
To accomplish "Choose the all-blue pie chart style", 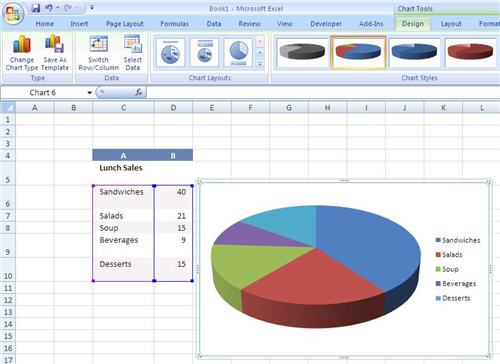I will coord(414,52).
